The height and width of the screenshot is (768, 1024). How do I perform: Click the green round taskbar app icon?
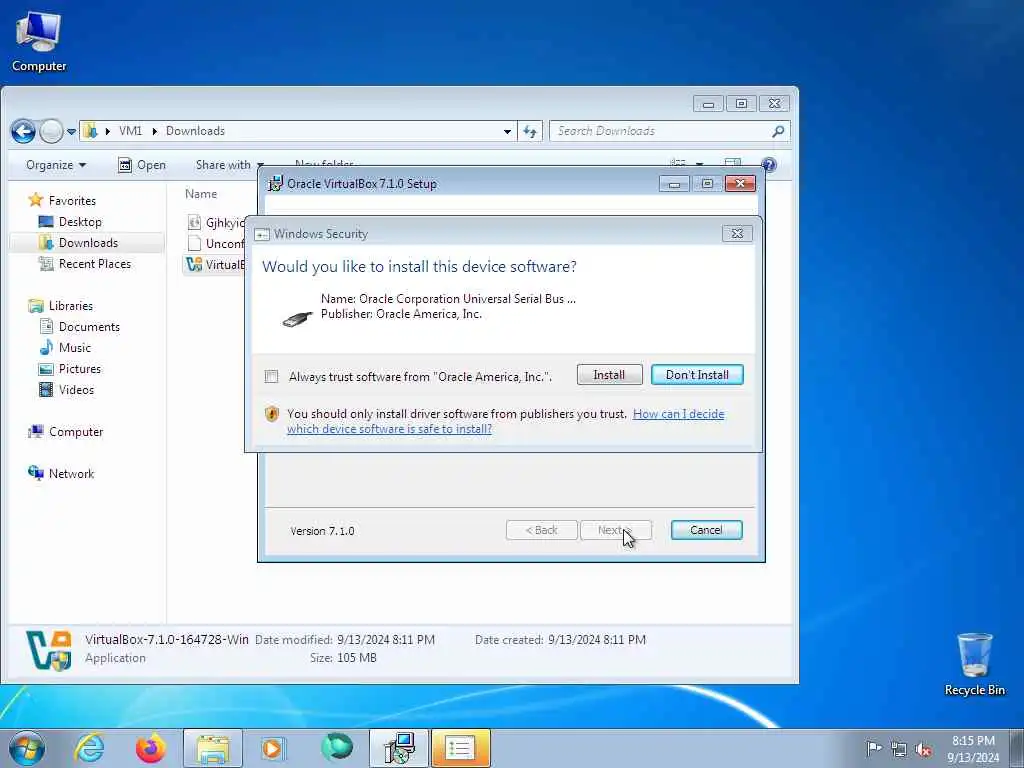tap(337, 748)
